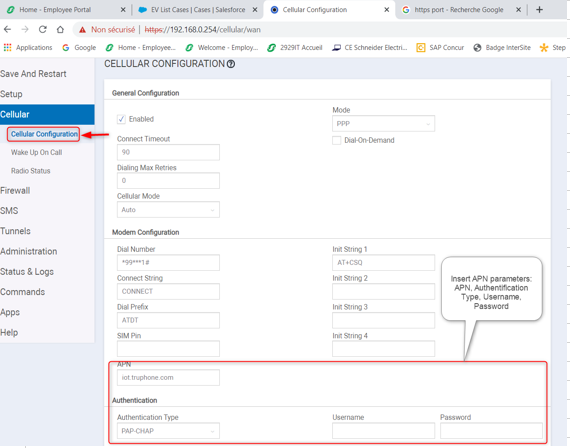570x448 pixels.
Task: Open the Wake Up On Call page
Action: 36,152
